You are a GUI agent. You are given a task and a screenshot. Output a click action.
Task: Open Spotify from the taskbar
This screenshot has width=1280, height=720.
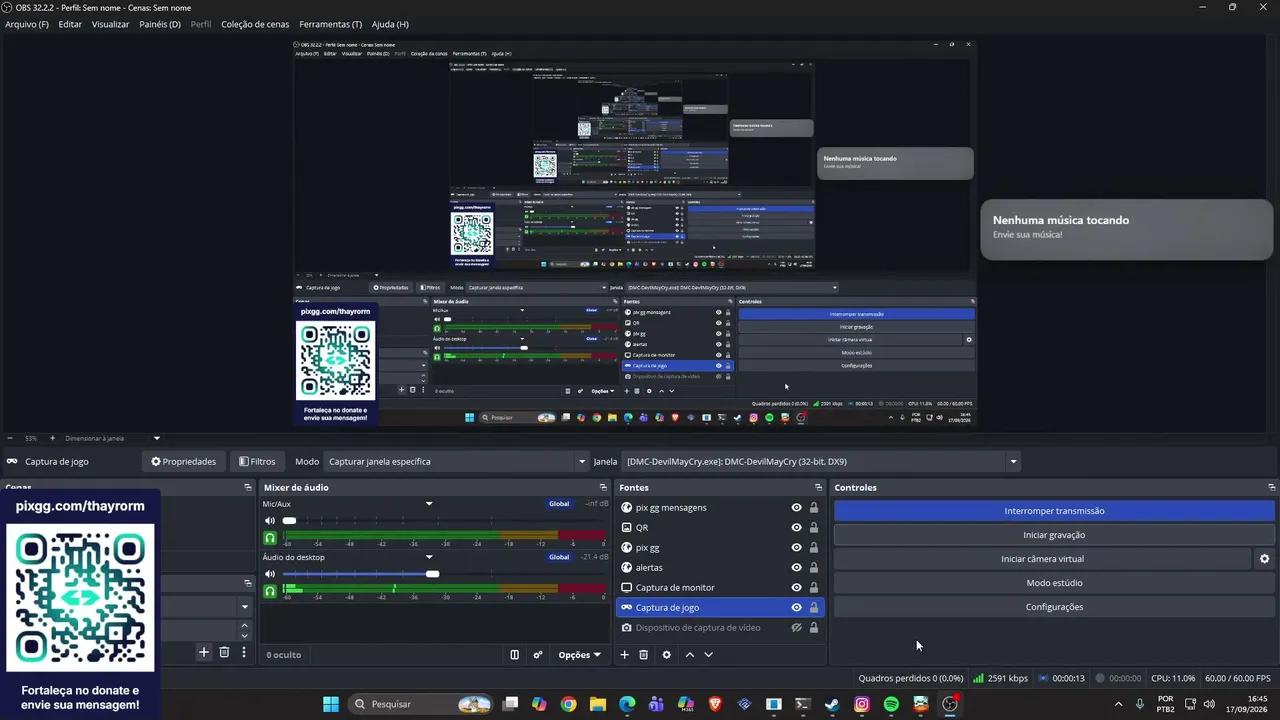[891, 704]
